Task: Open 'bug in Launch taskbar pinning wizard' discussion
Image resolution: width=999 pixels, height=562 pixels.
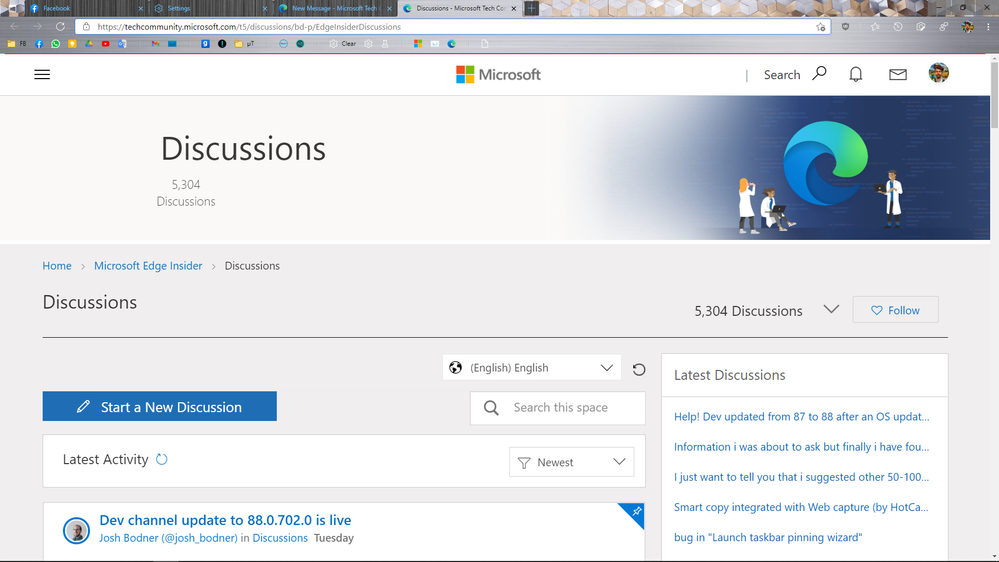Action: [768, 537]
